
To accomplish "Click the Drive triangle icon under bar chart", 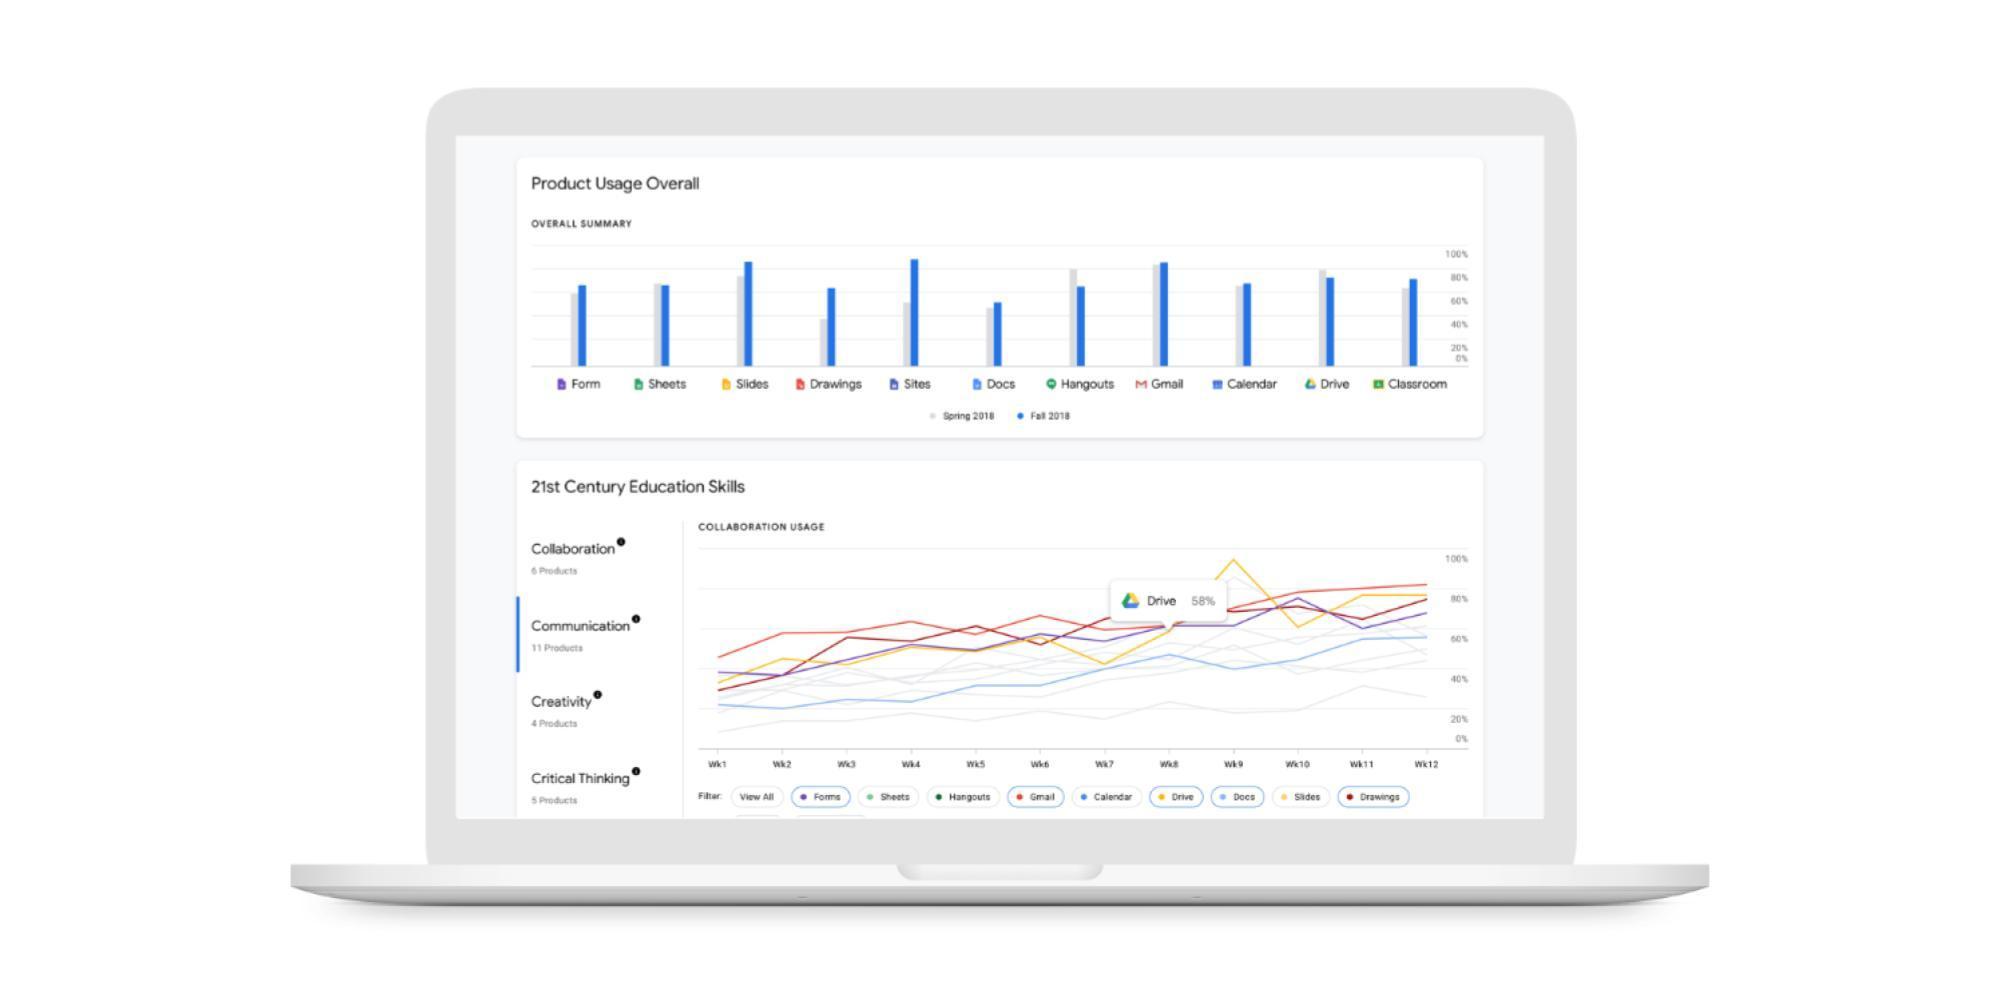I will 1310,384.
